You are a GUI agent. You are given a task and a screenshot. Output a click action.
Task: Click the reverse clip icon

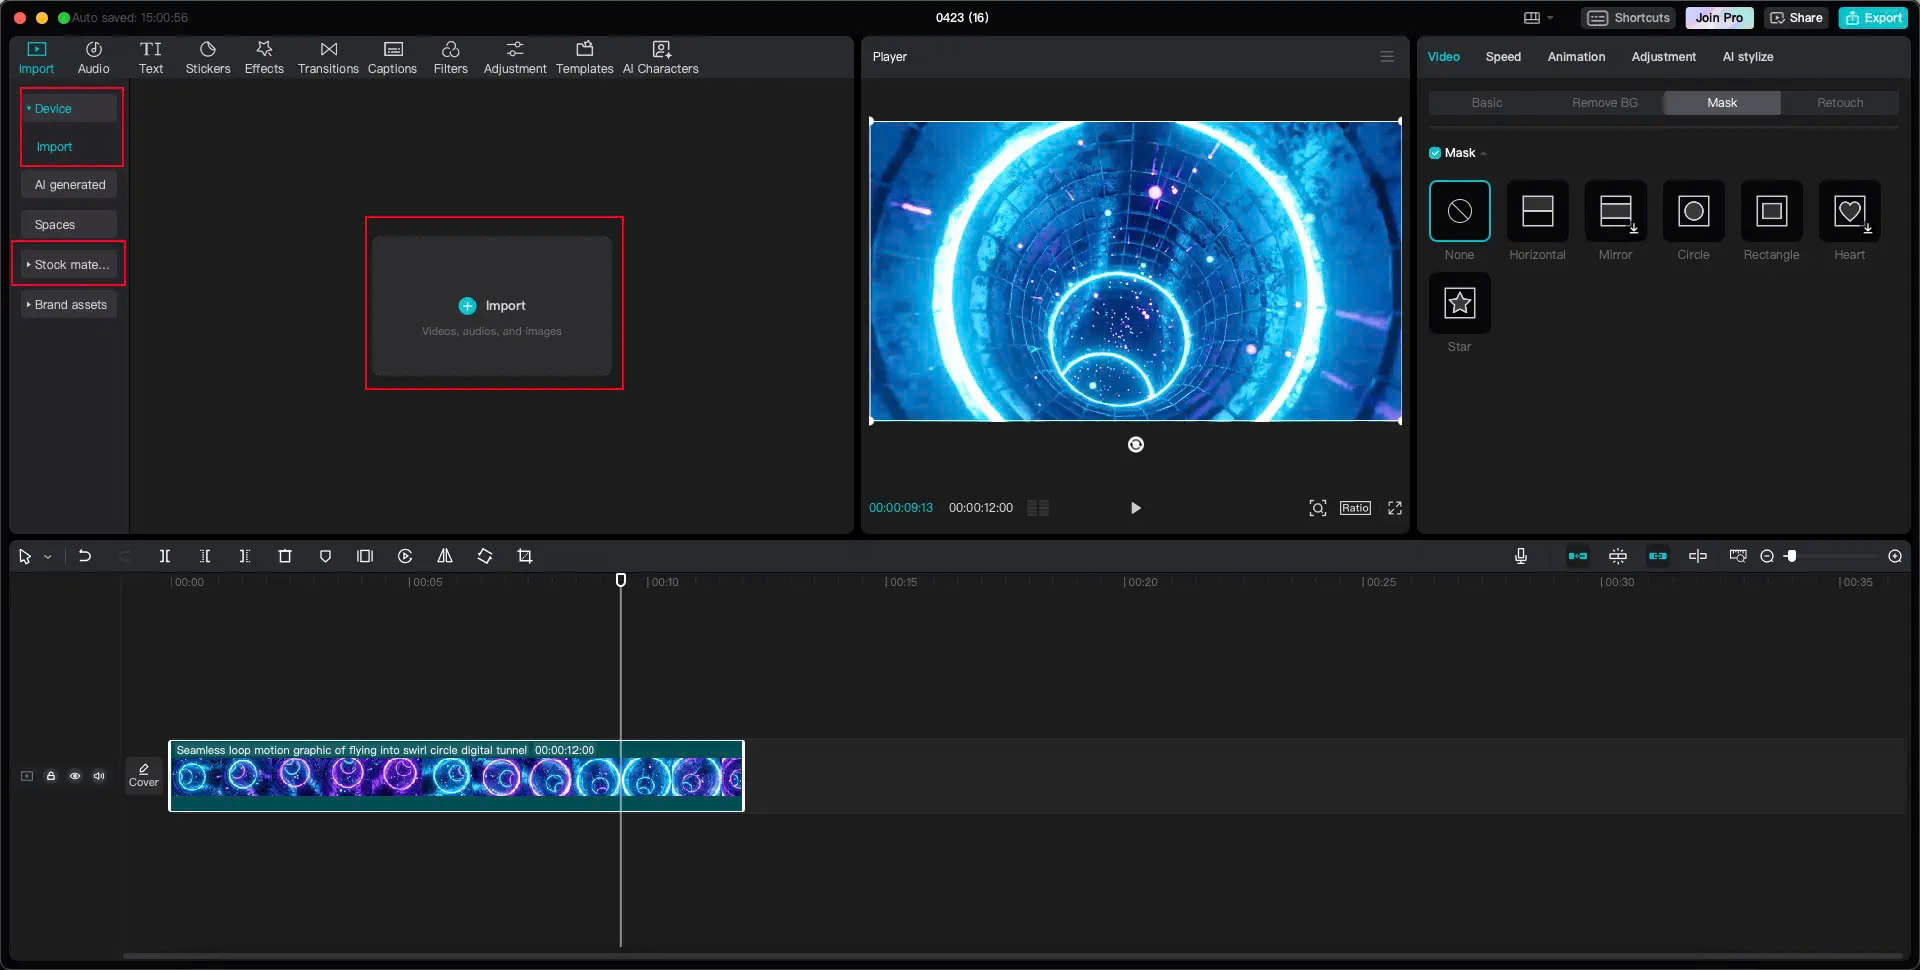405,556
